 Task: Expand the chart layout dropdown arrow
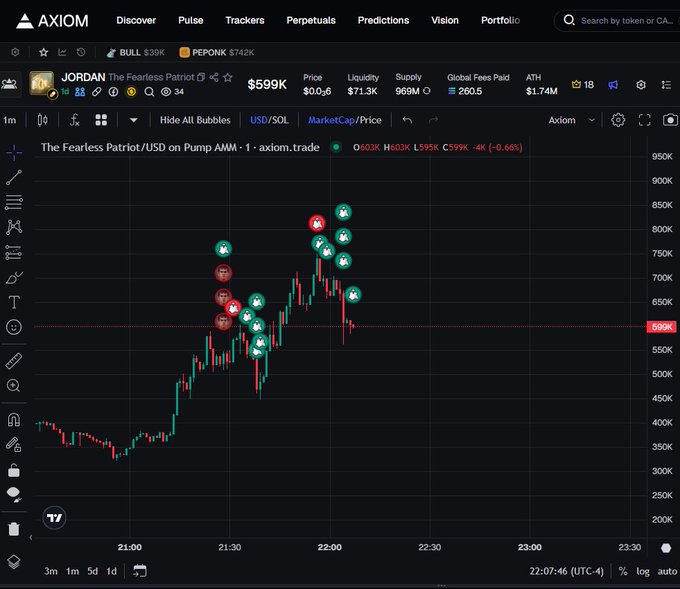click(134, 120)
